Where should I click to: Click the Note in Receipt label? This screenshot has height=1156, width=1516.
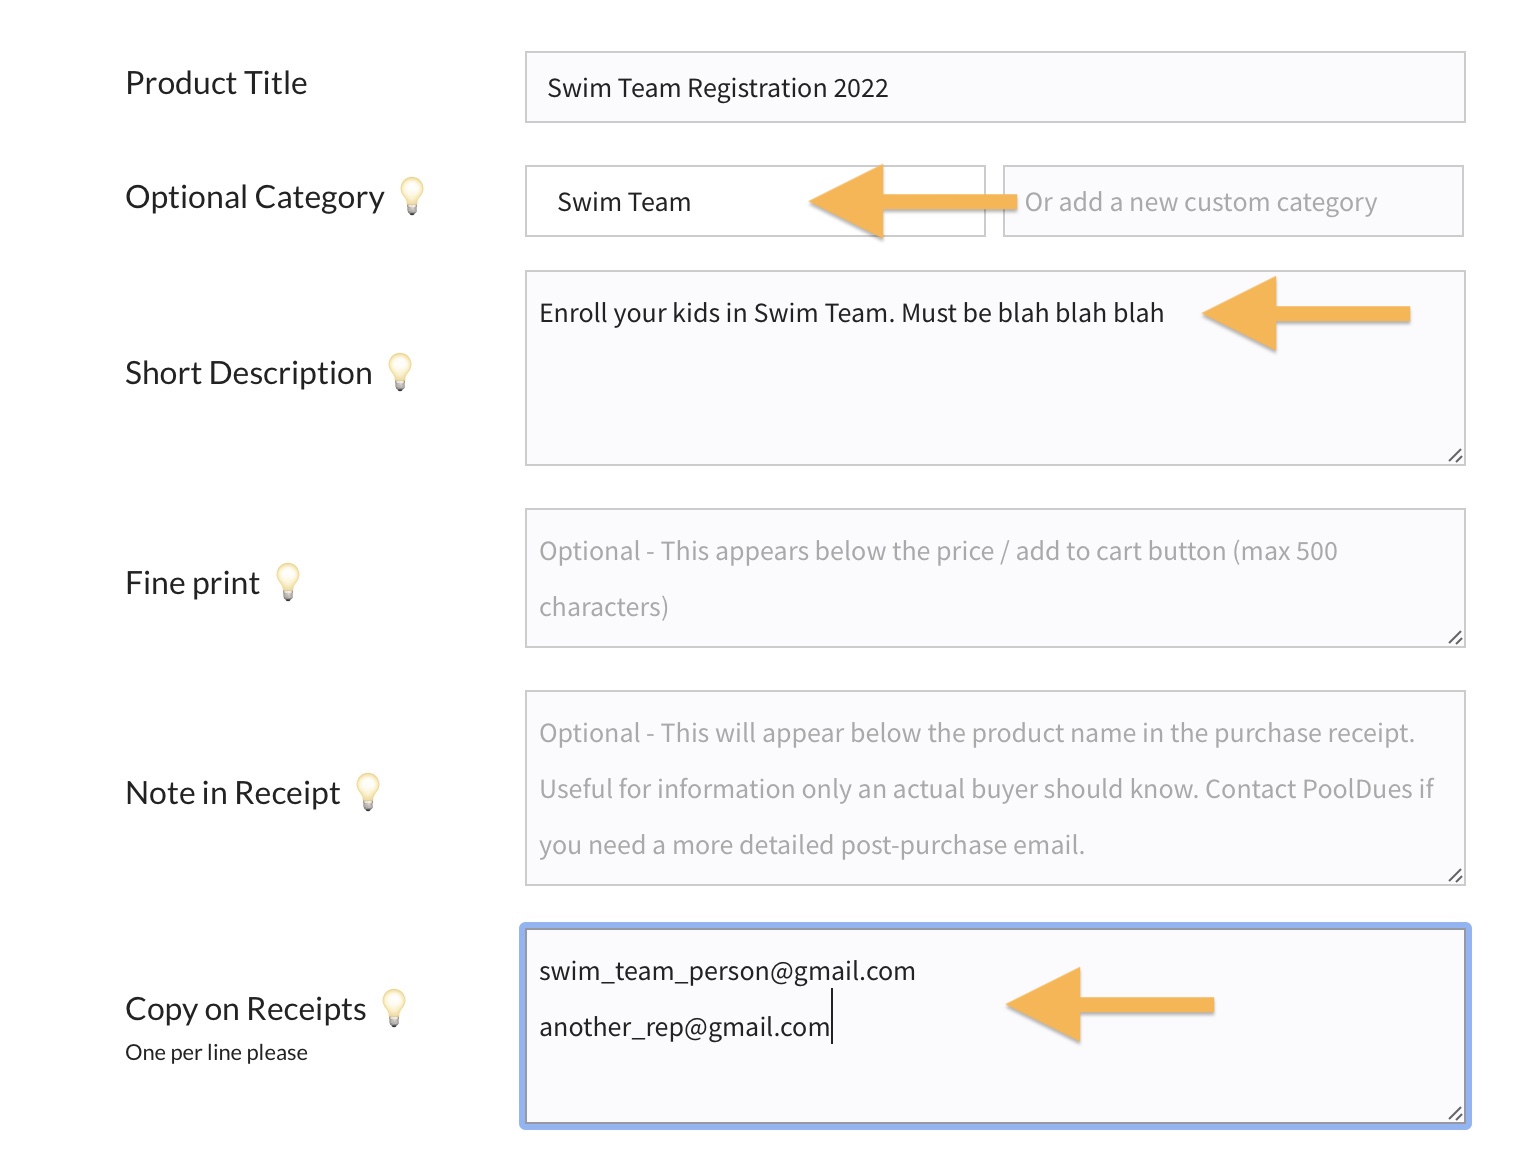point(232,793)
